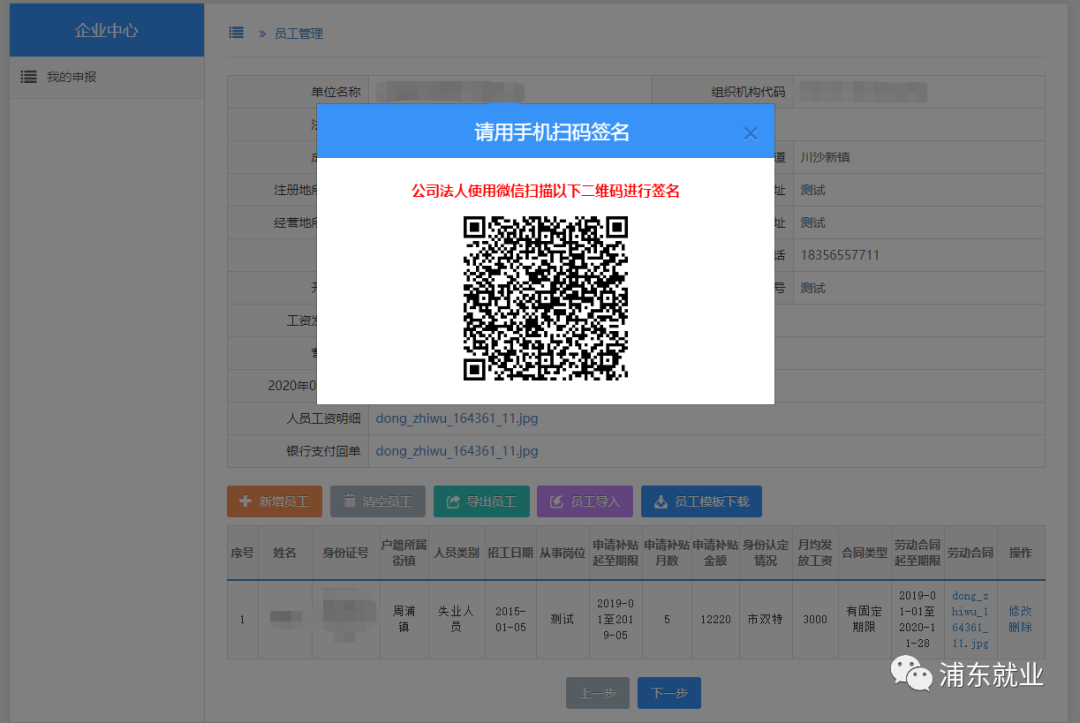The height and width of the screenshot is (723, 1080).
Task: Click the 姓名 column header
Action: (284, 553)
